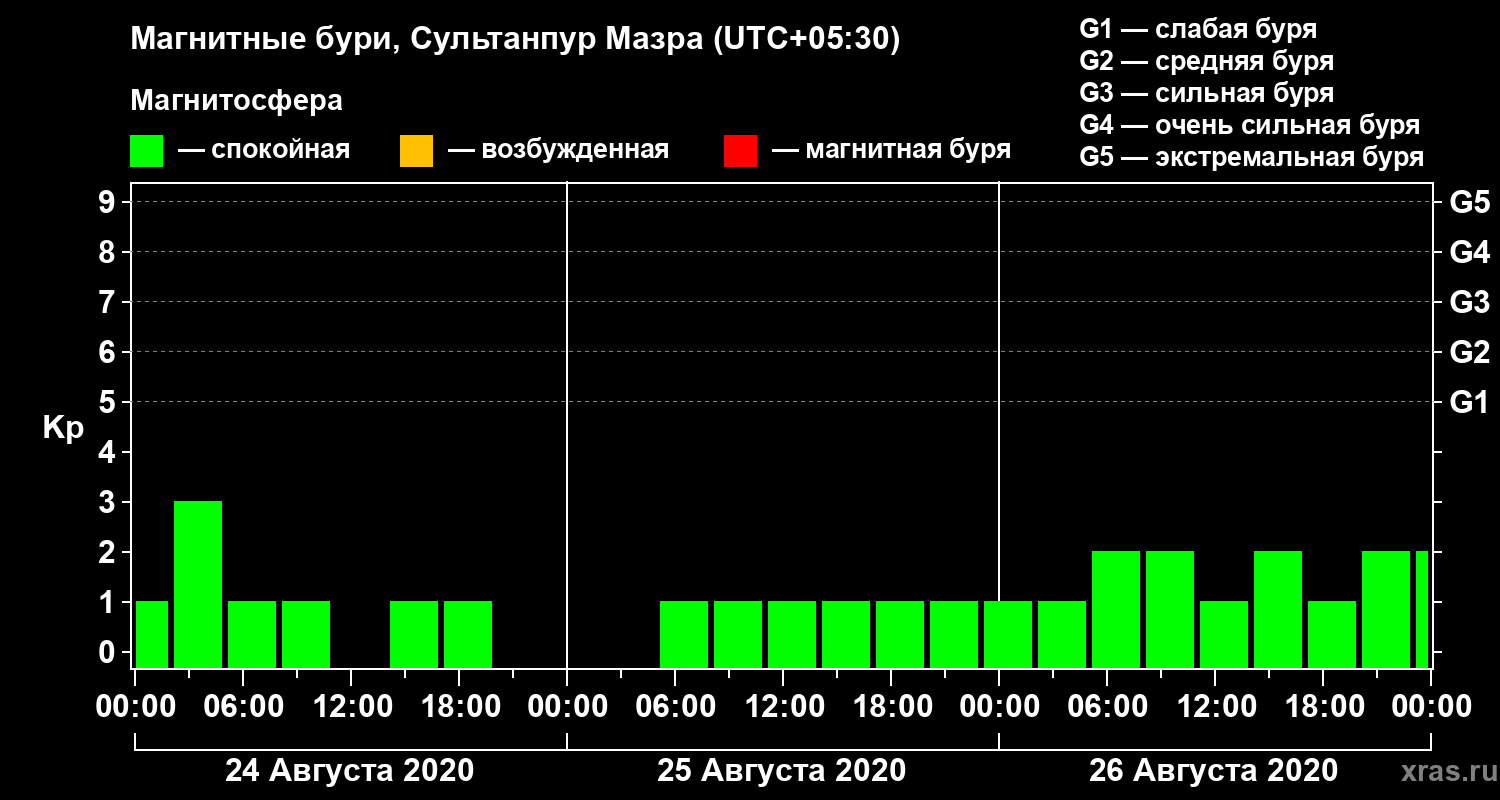Viewport: 1500px width, 800px height.
Task: Click the first bar at 00:00 on 24 August
Action: coord(152,634)
